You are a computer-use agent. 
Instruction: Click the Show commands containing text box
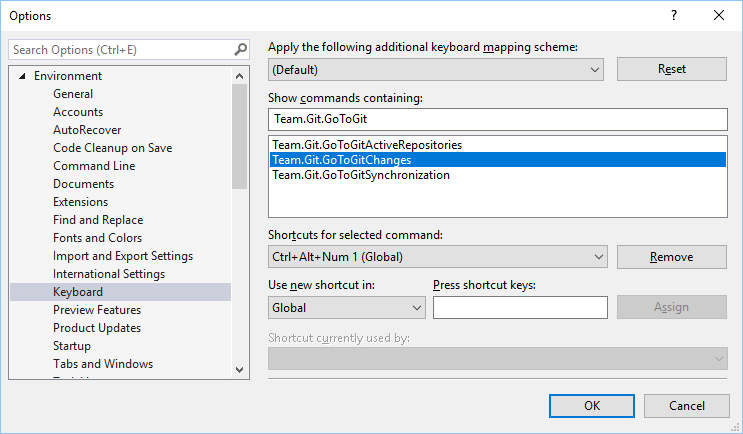(x=498, y=119)
